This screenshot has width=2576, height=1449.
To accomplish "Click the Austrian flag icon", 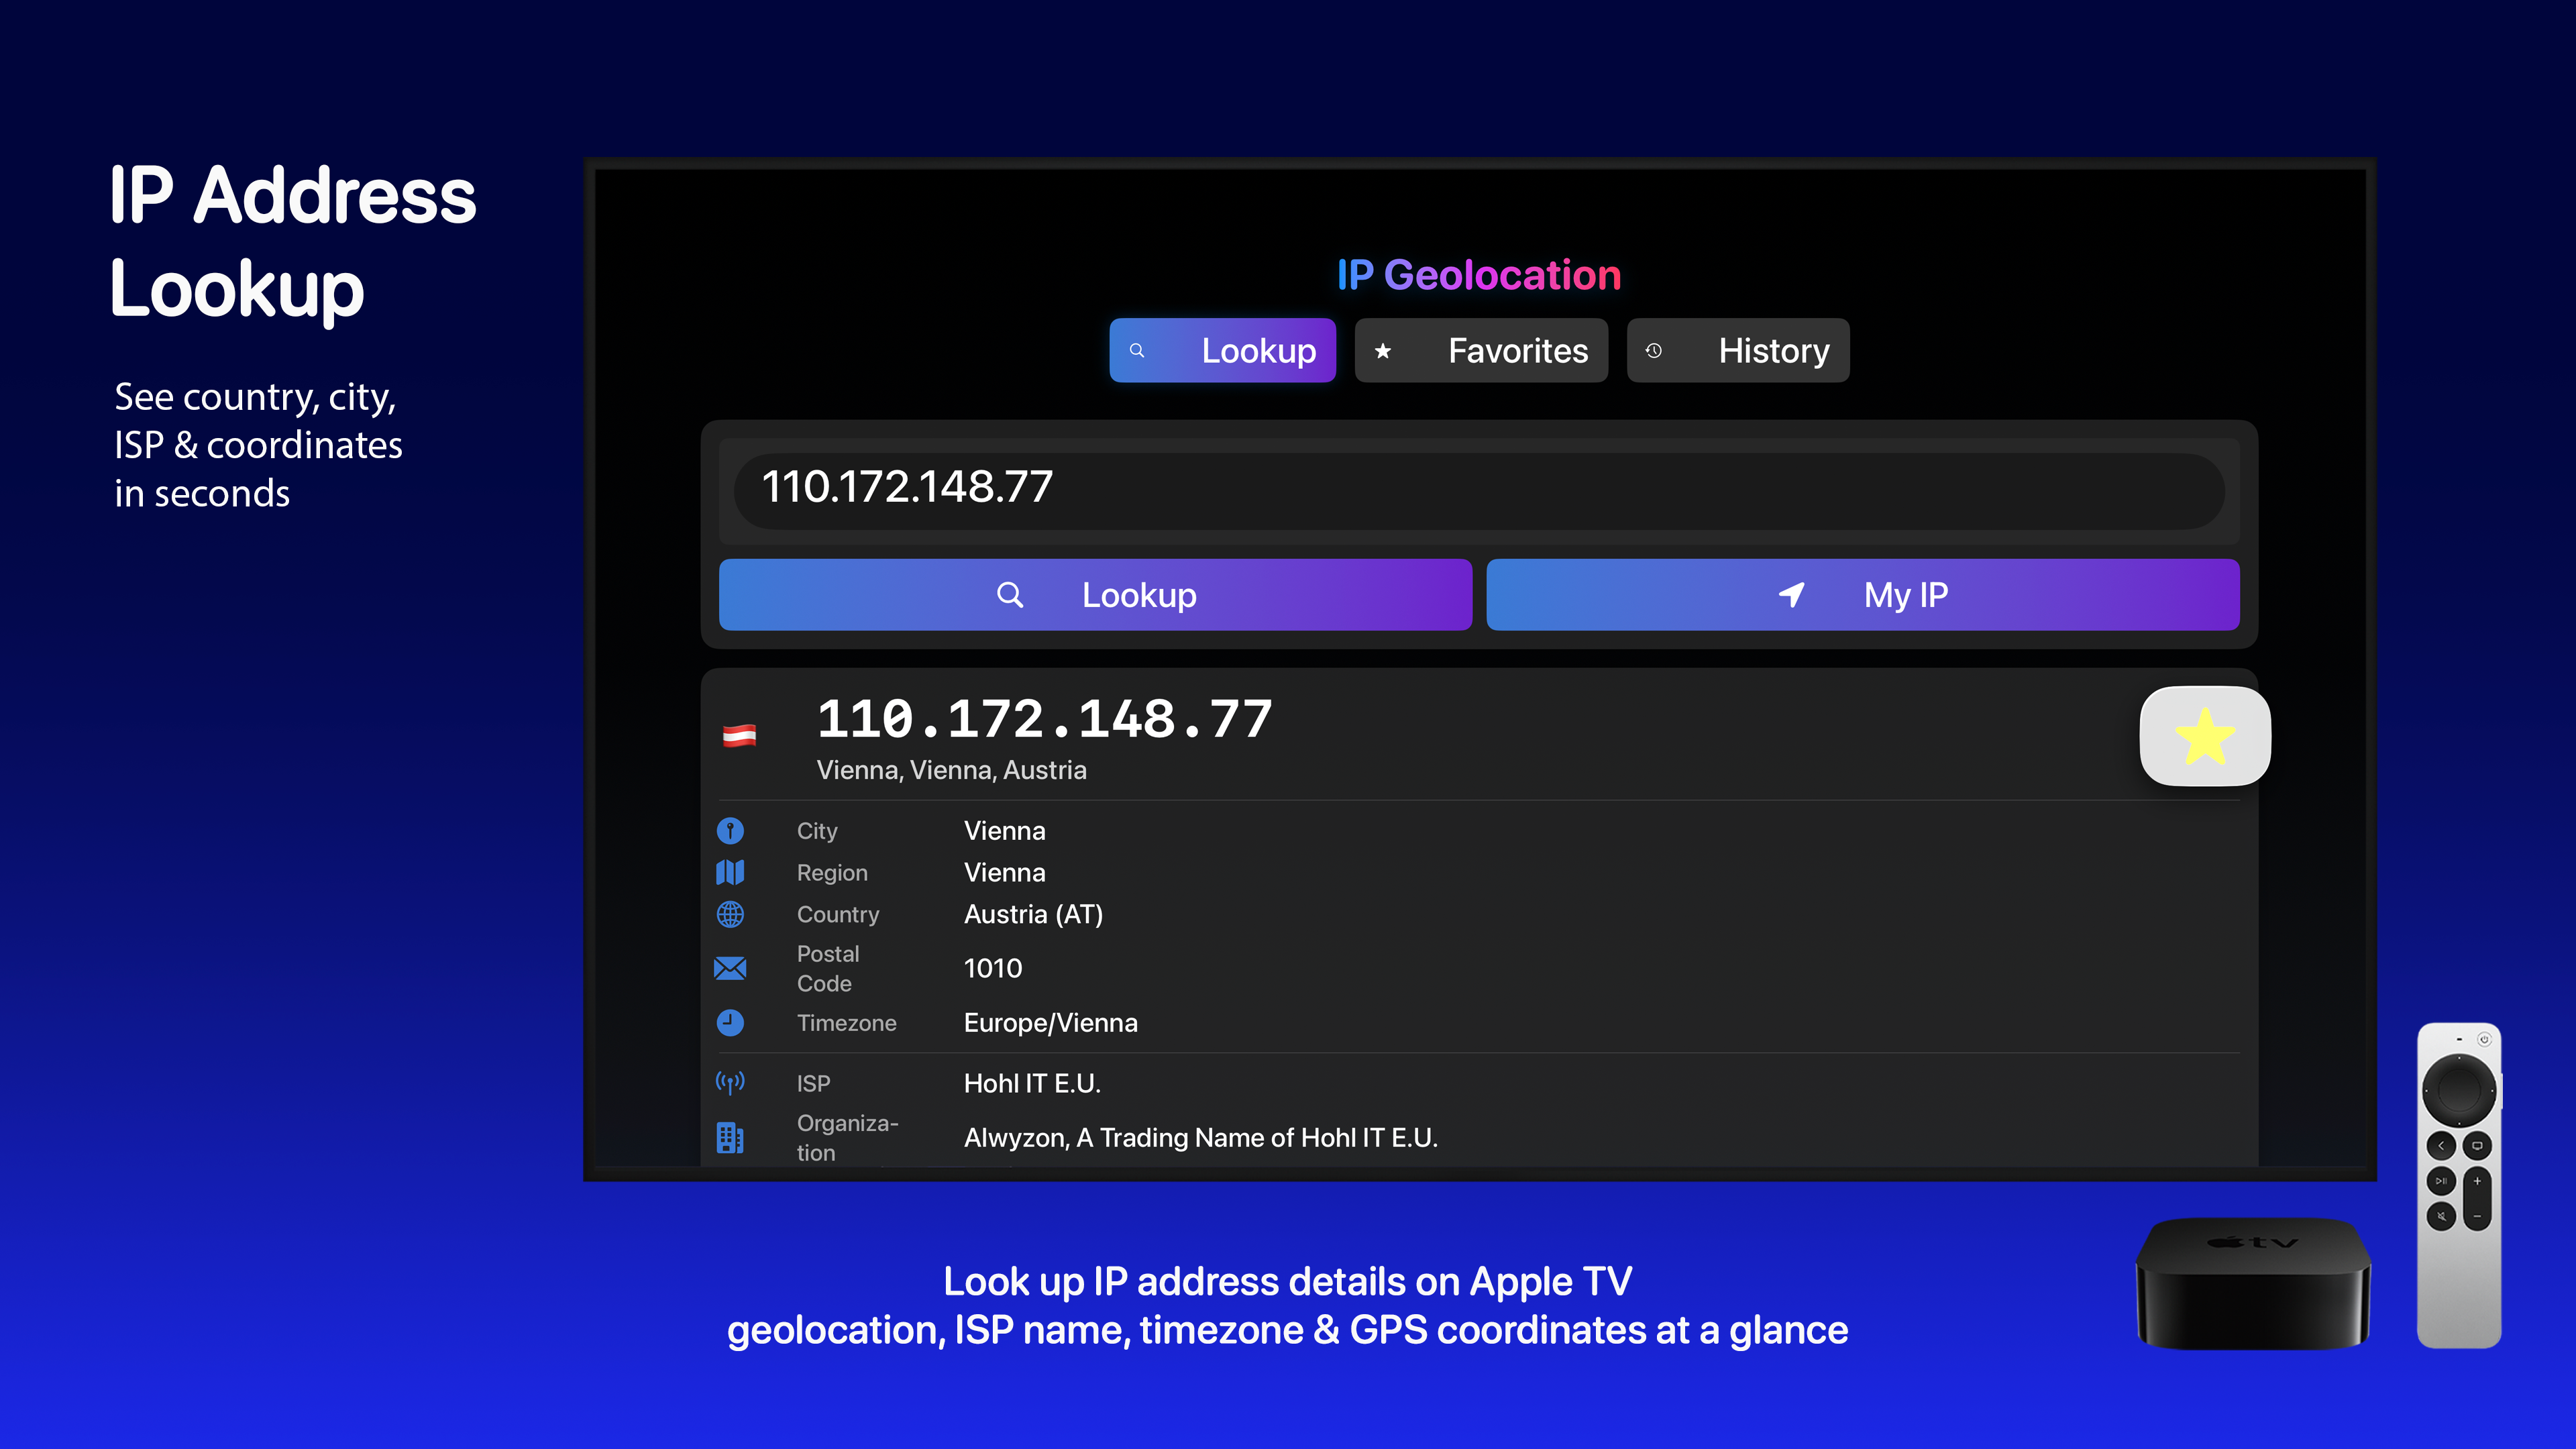I will [740, 736].
